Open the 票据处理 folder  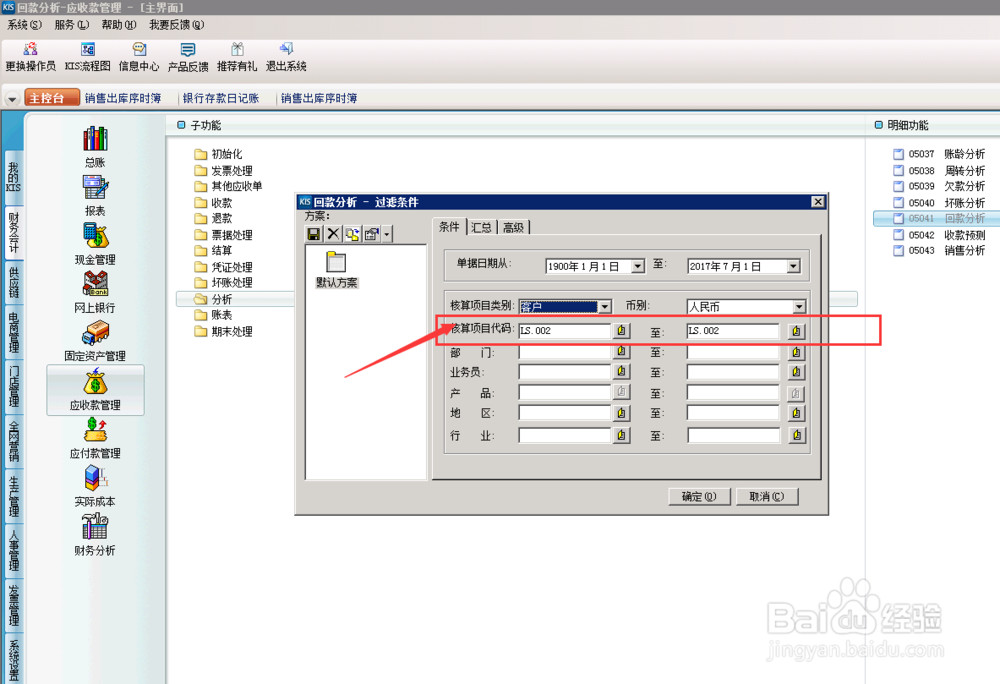coord(223,235)
